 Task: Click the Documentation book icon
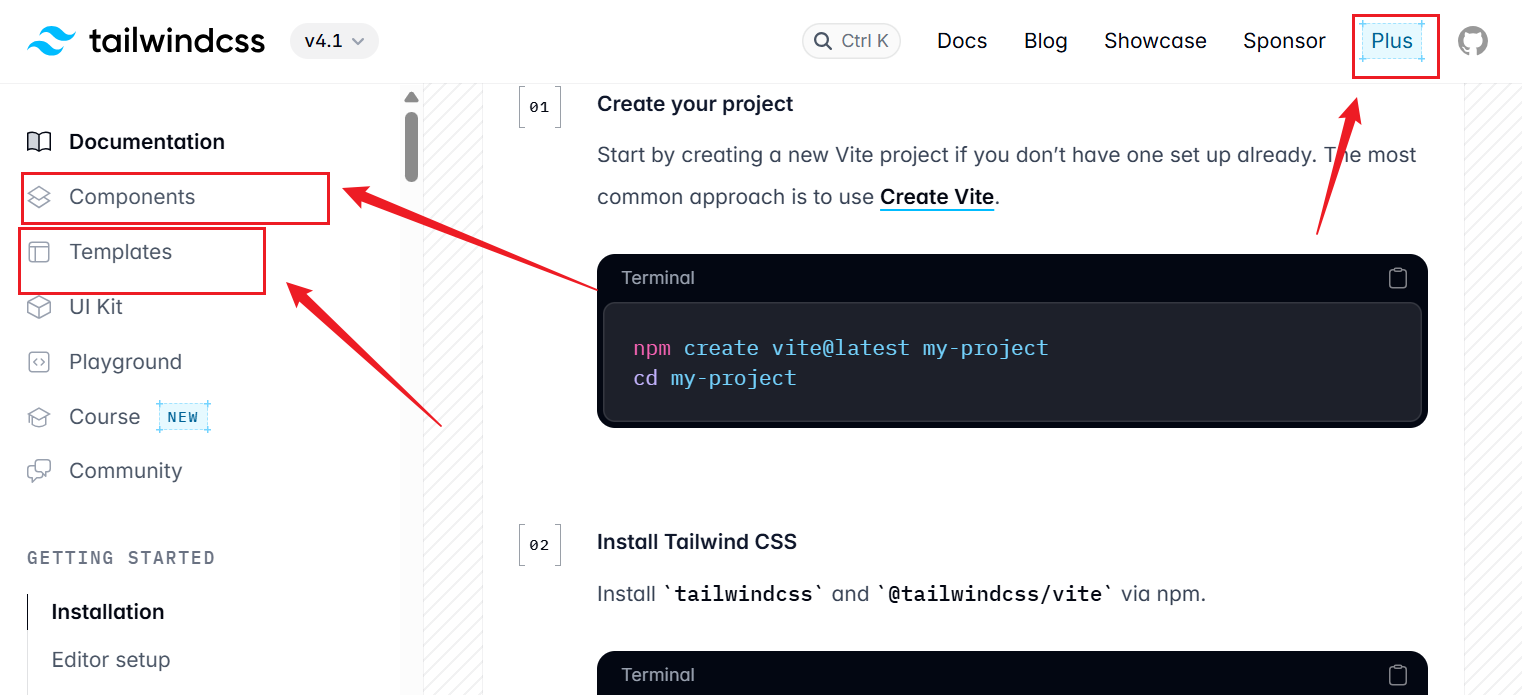[x=39, y=142]
